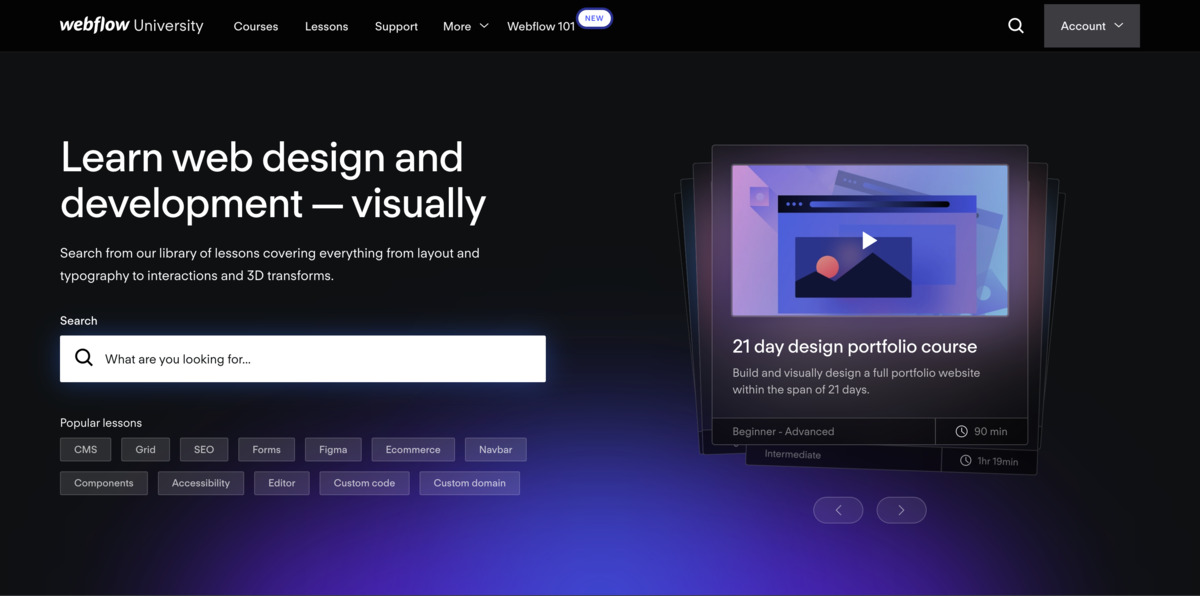
Task: Click the '90 min' duration text
Action: pyautogui.click(x=991, y=431)
